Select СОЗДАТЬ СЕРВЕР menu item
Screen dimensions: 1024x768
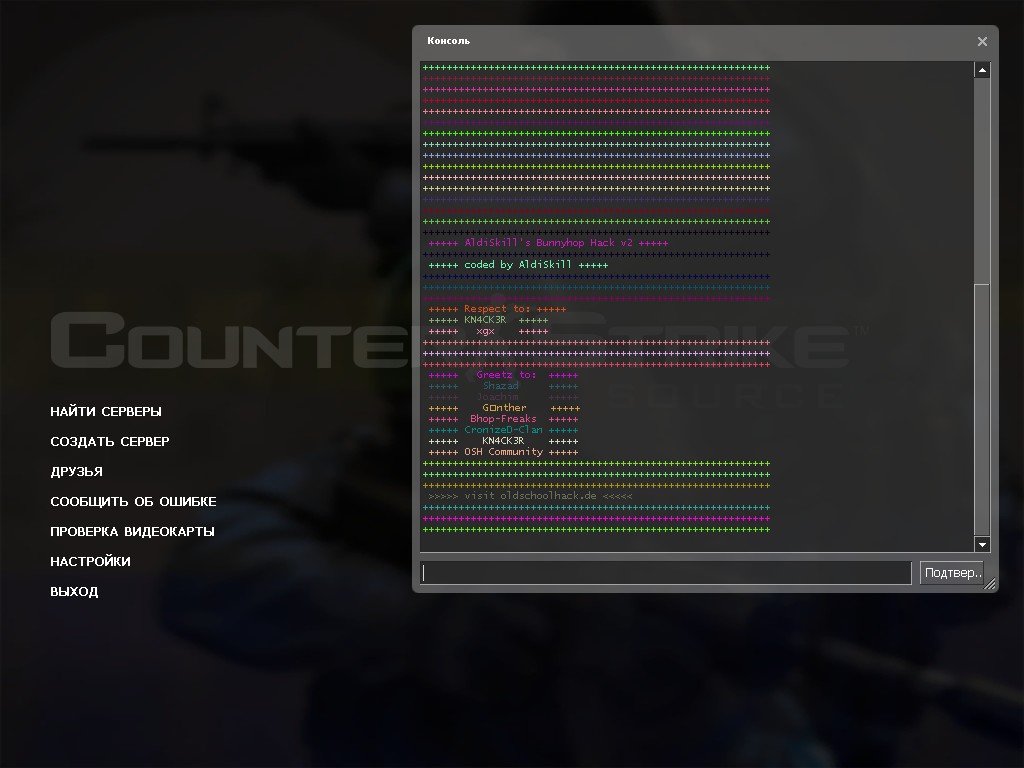point(110,441)
